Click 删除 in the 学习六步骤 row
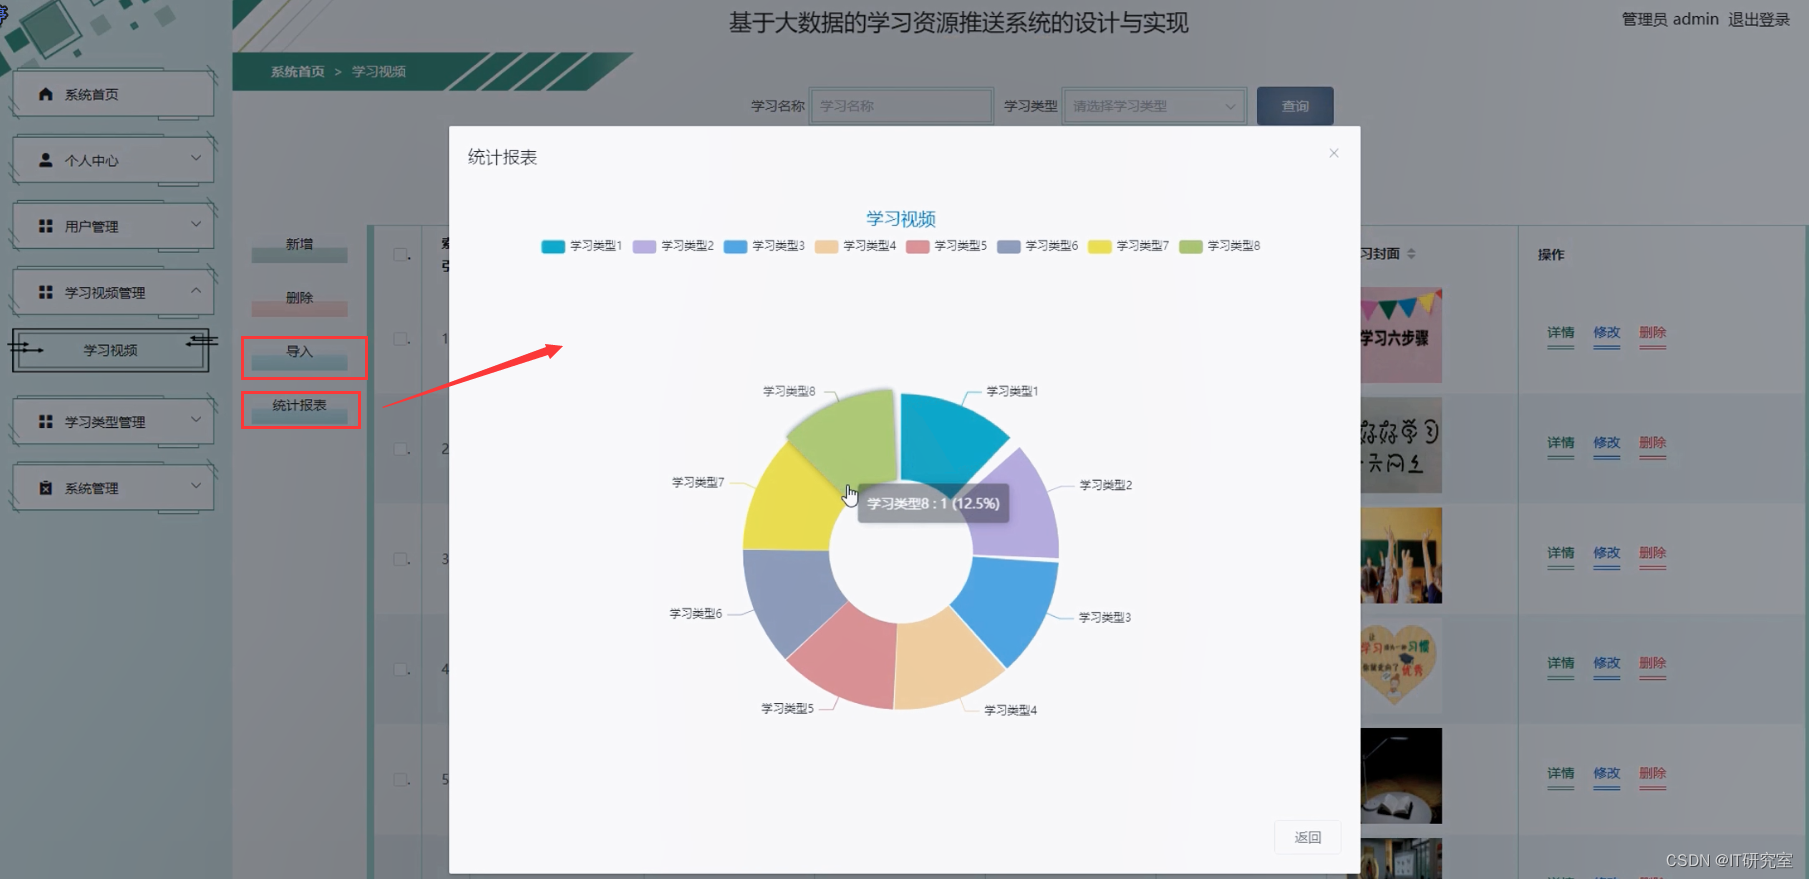The width and height of the screenshot is (1809, 879). coord(1652,333)
